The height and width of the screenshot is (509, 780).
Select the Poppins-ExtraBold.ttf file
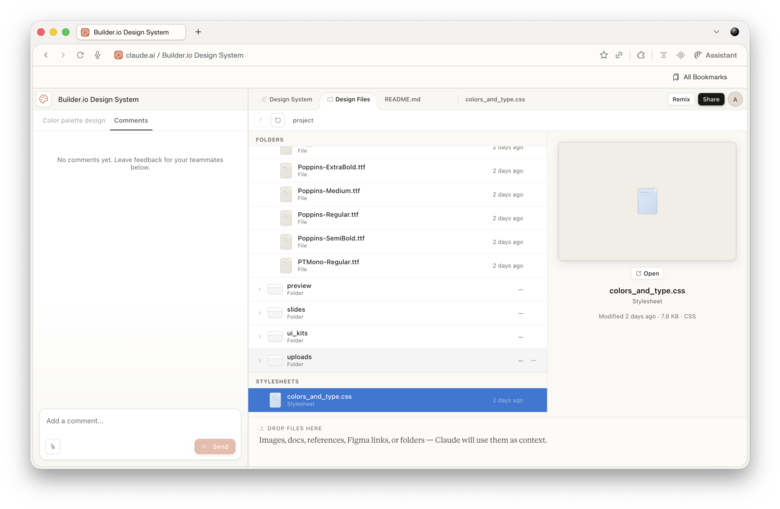click(x=397, y=171)
